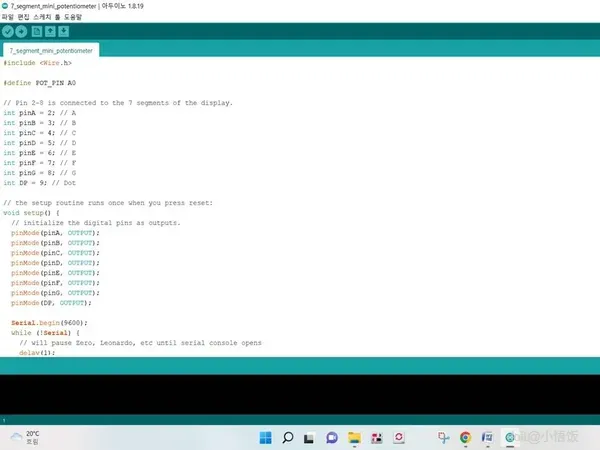Click the 'pinMode(pinG, OUTPUT);' line
The image size is (600, 450).
[55, 293]
